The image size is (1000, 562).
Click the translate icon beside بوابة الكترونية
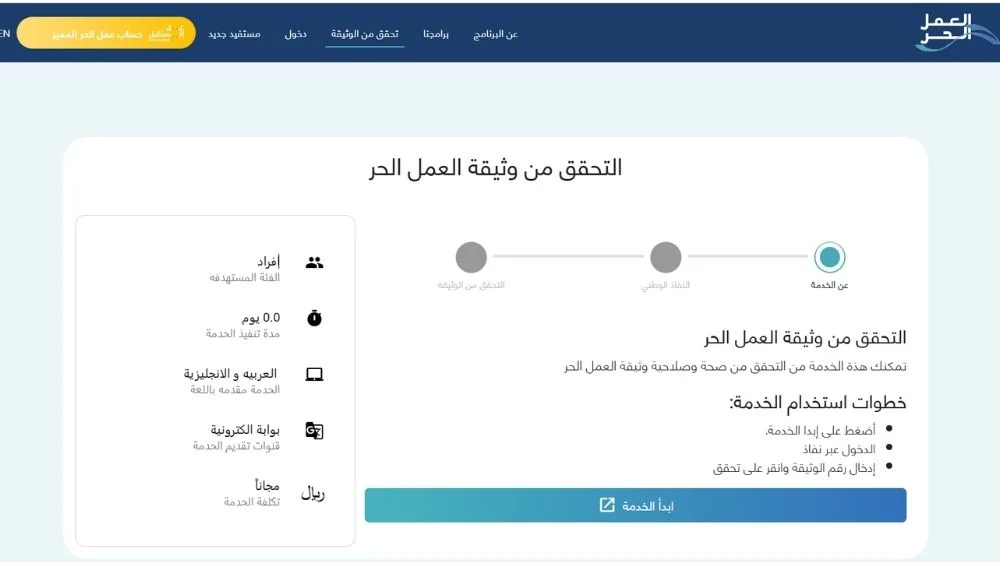(314, 431)
